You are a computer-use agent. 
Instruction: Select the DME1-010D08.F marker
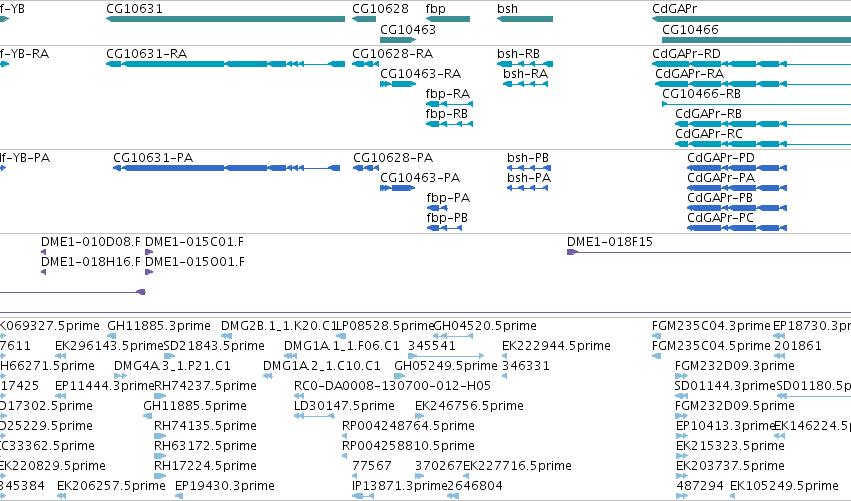click(43, 252)
